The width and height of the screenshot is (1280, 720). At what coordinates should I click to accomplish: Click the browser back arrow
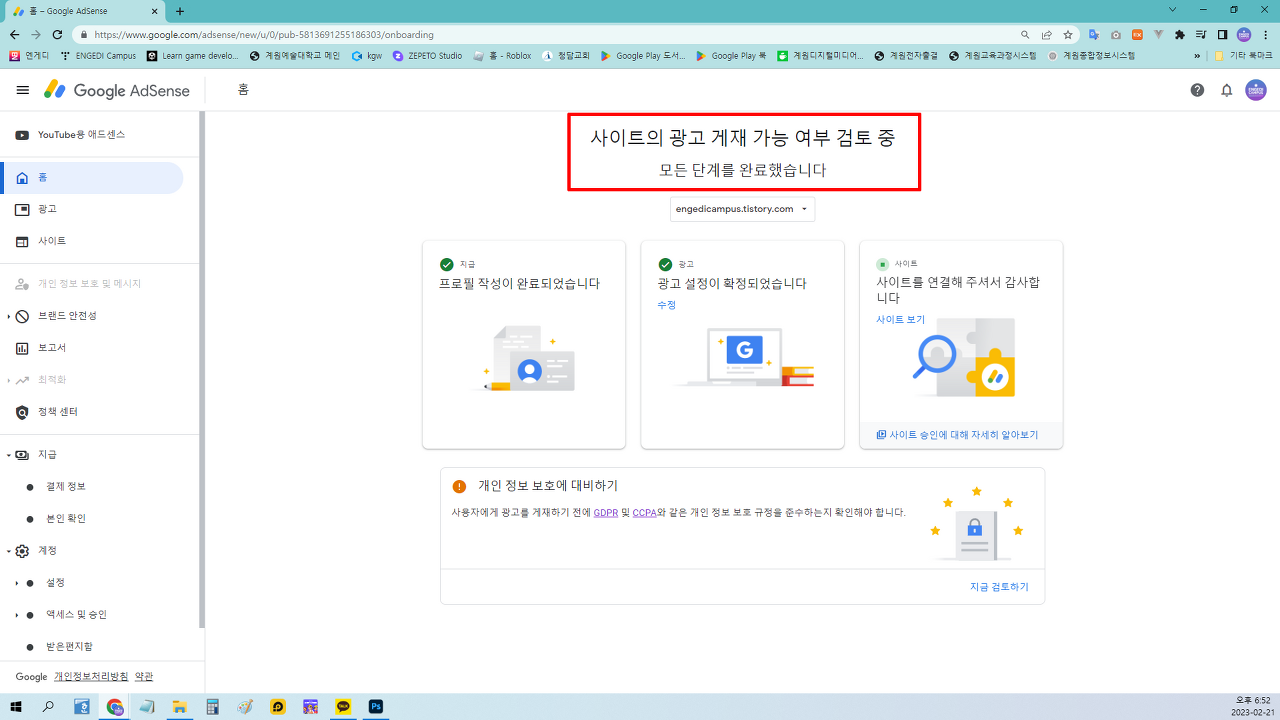(15, 34)
